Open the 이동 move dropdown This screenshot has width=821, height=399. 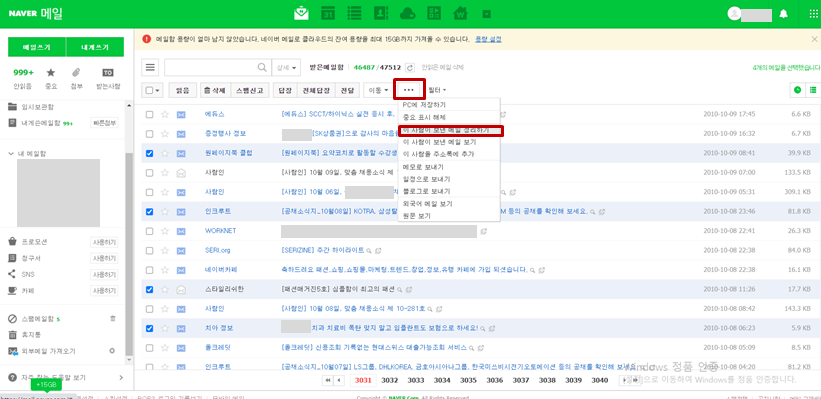point(379,90)
